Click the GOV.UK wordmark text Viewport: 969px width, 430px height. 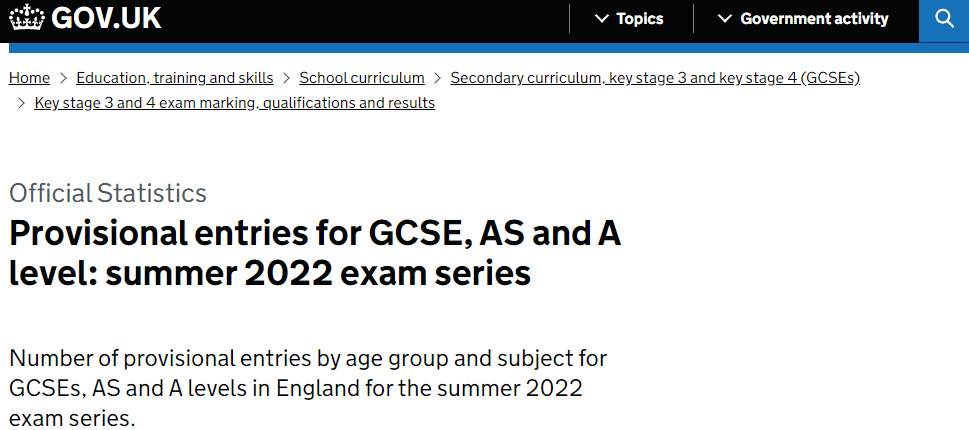coord(107,19)
